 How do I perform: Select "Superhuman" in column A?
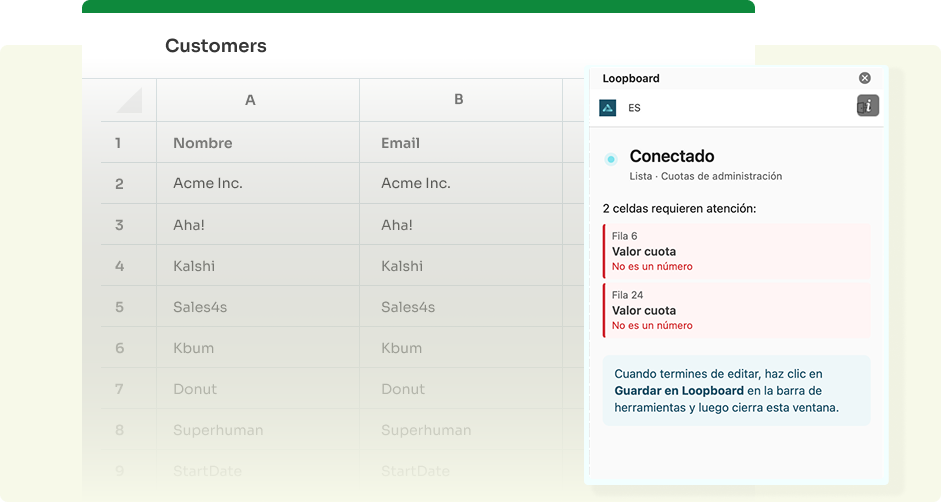(x=258, y=430)
